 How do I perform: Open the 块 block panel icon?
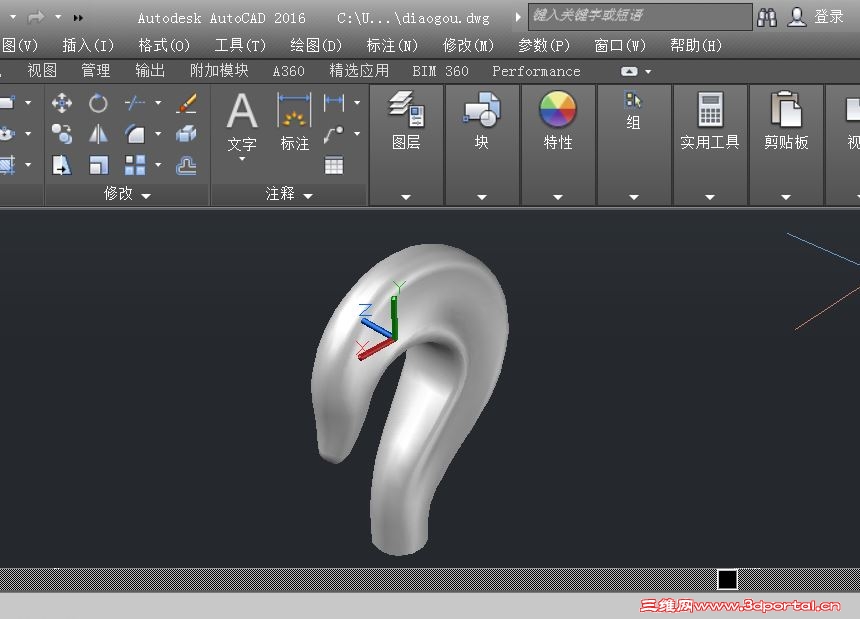[482, 109]
